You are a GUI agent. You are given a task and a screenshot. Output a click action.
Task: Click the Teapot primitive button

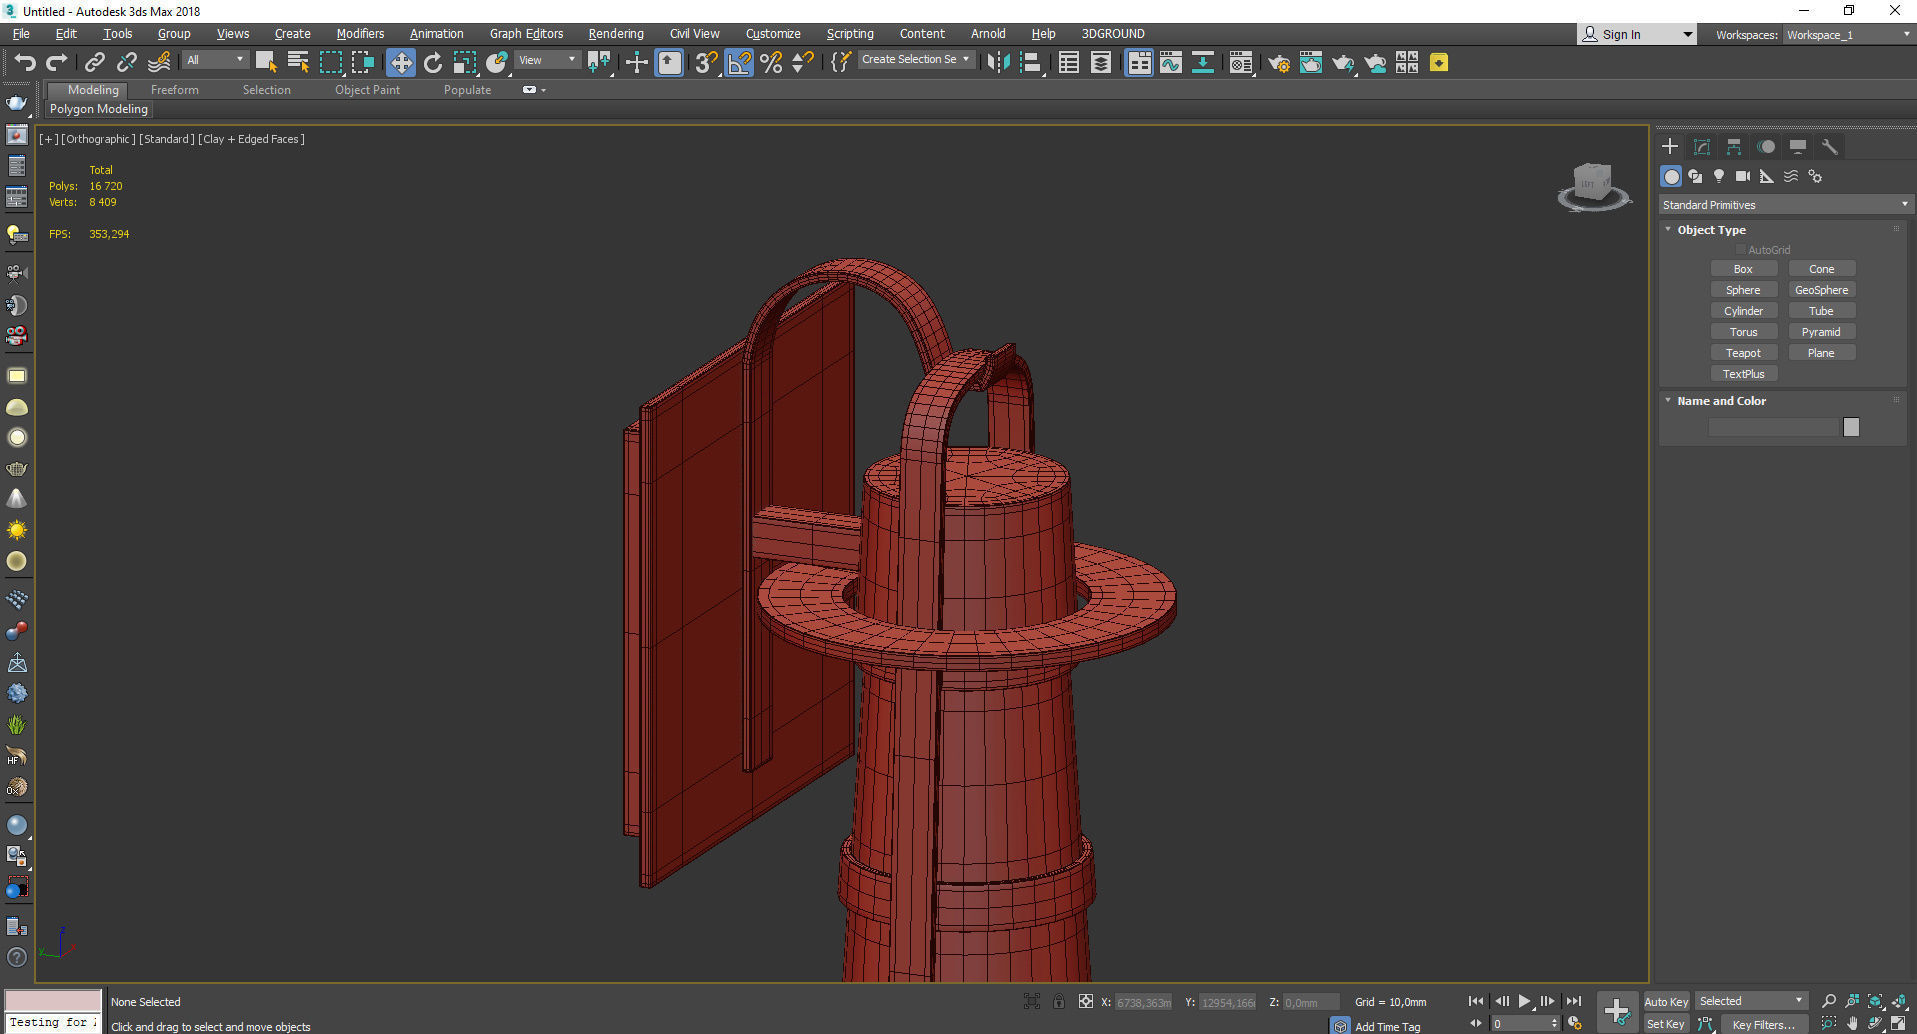point(1743,353)
